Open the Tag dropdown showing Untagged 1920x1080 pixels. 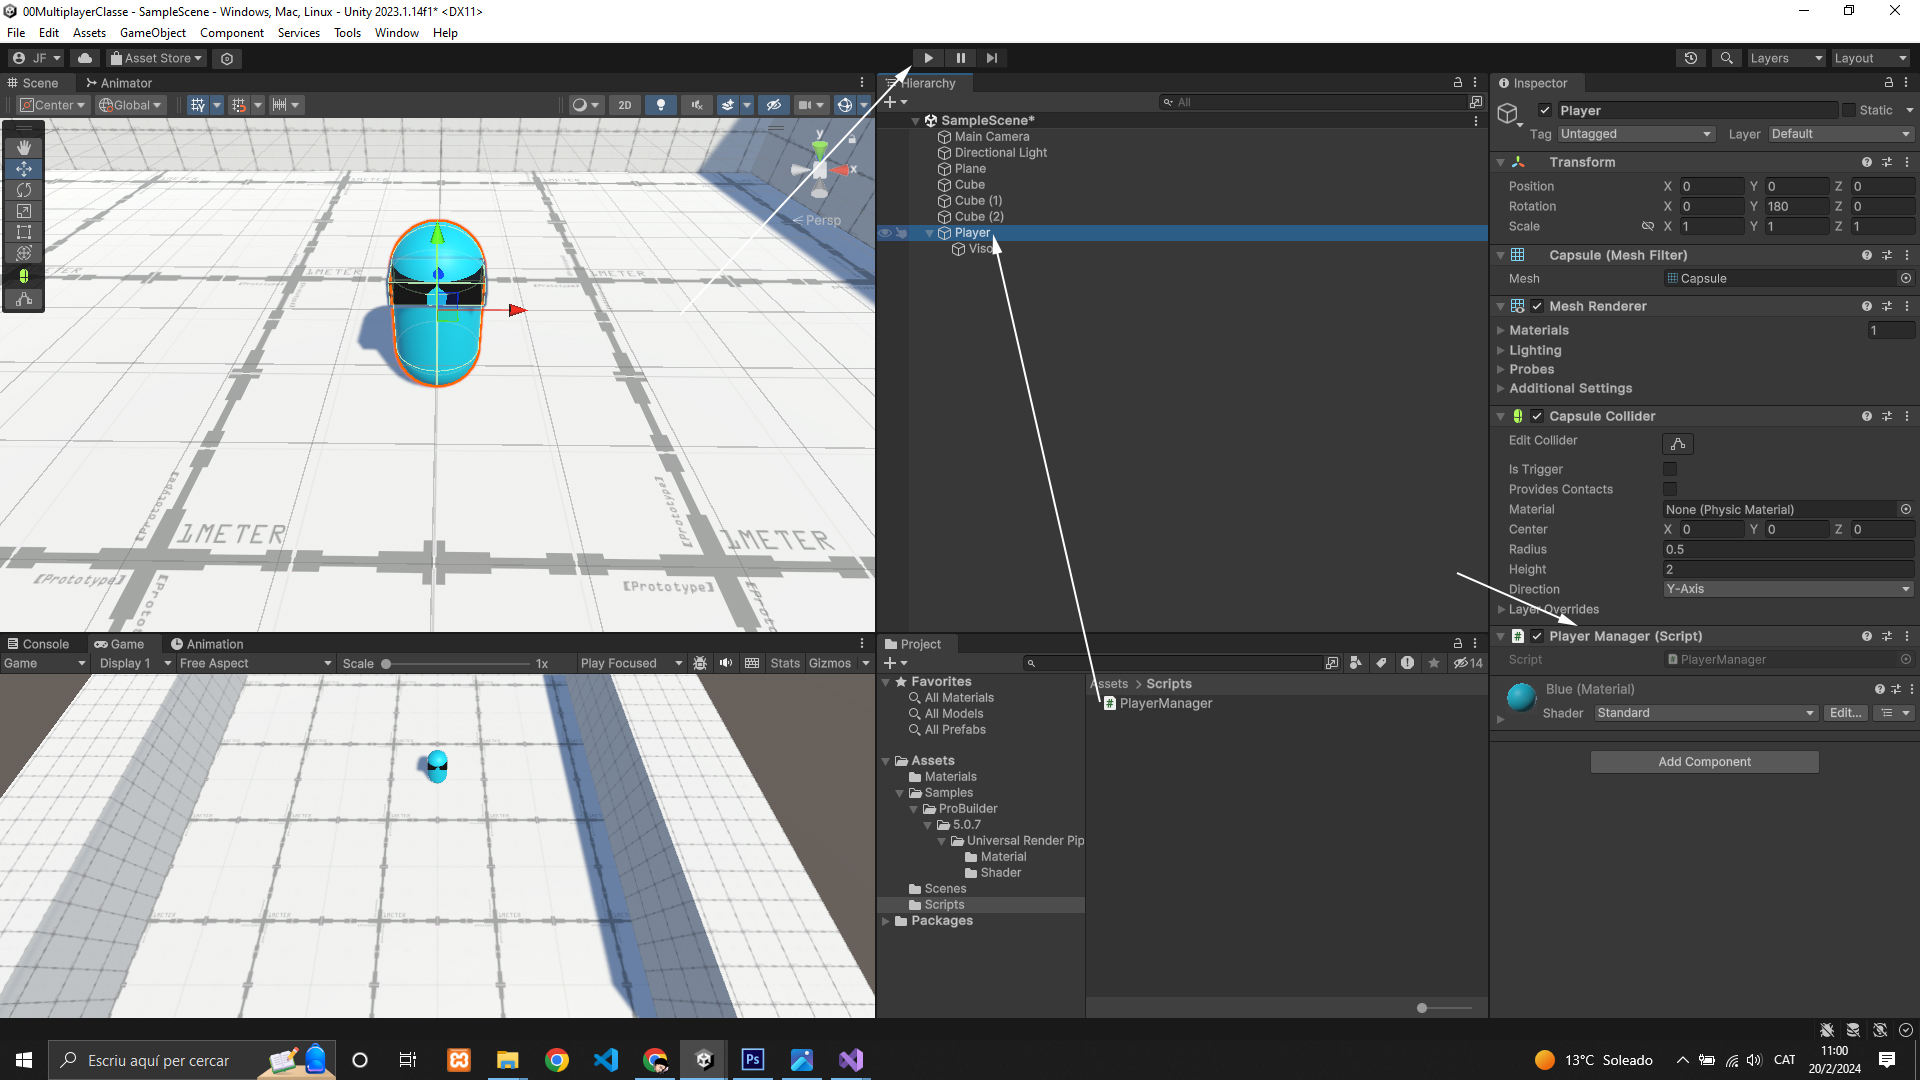point(1635,134)
